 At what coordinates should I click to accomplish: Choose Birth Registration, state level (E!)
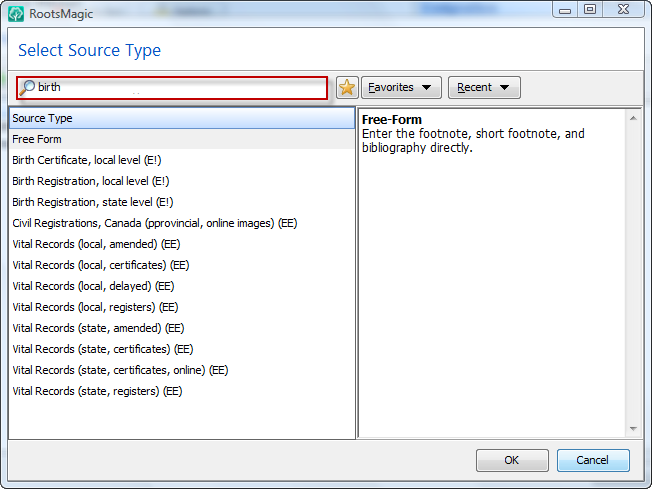tap(182, 202)
